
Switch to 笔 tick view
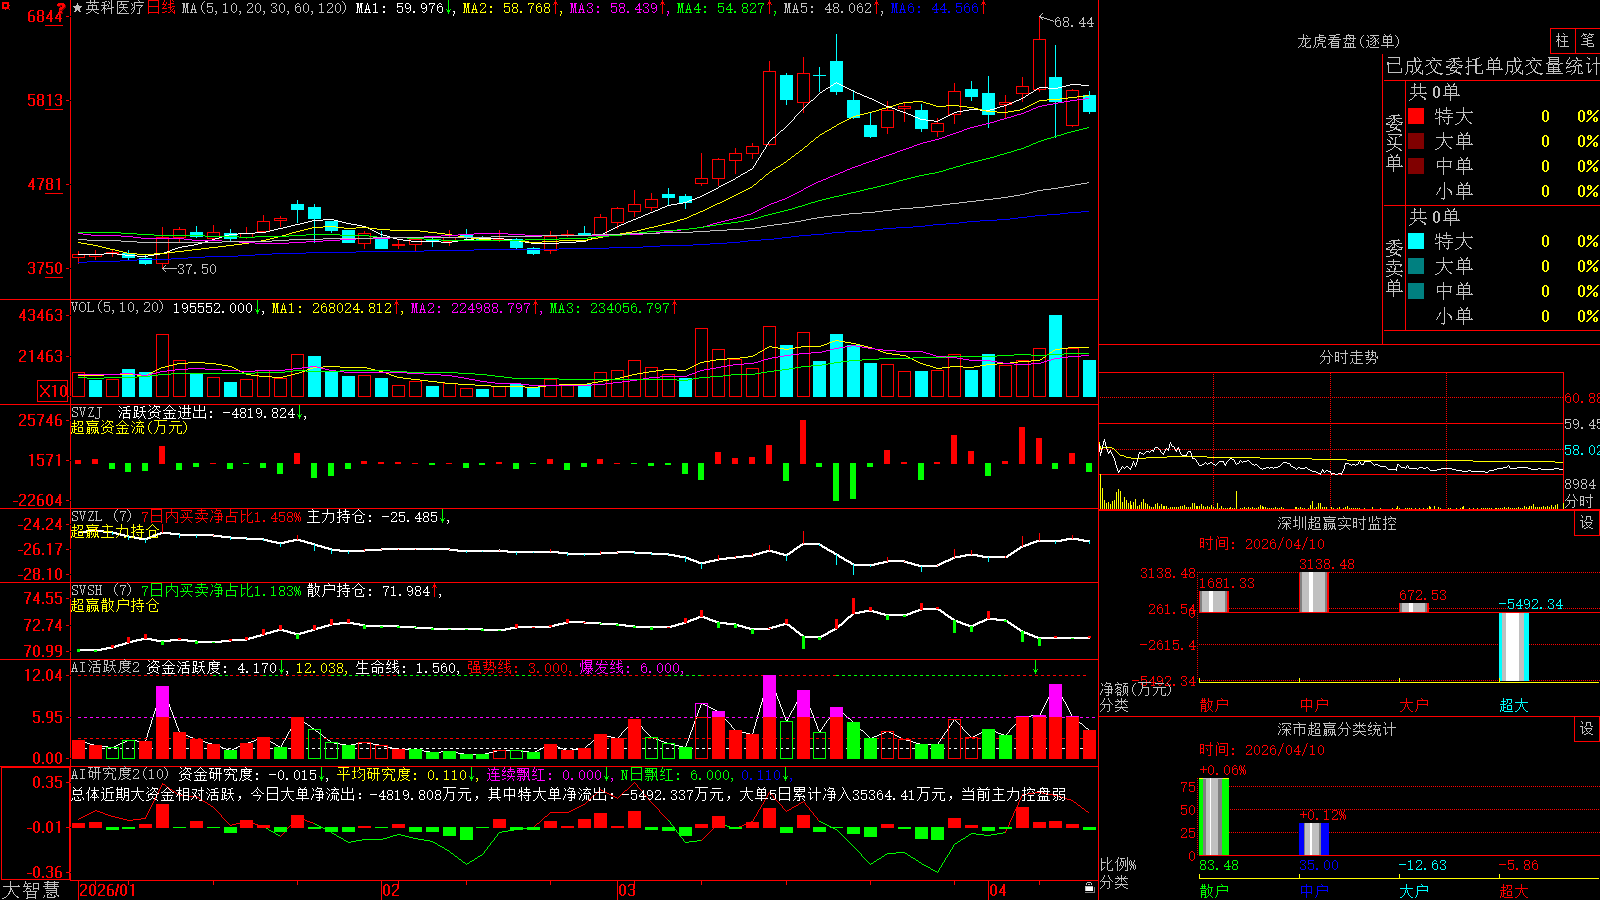tap(1587, 41)
